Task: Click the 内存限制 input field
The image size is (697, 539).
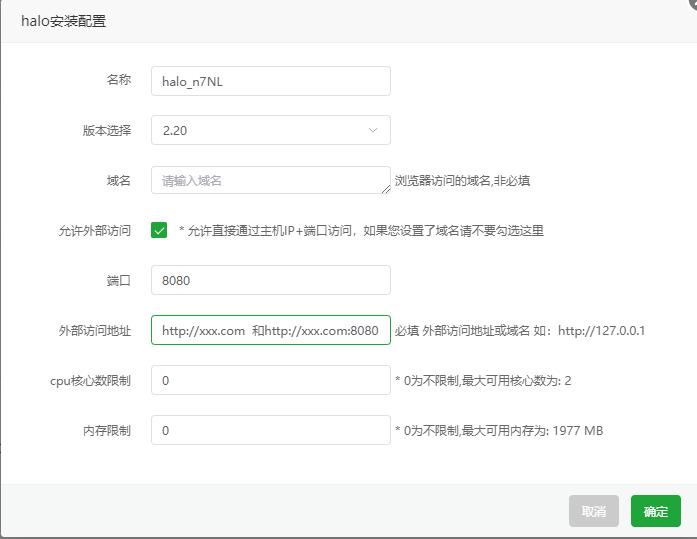Action: click(271, 430)
